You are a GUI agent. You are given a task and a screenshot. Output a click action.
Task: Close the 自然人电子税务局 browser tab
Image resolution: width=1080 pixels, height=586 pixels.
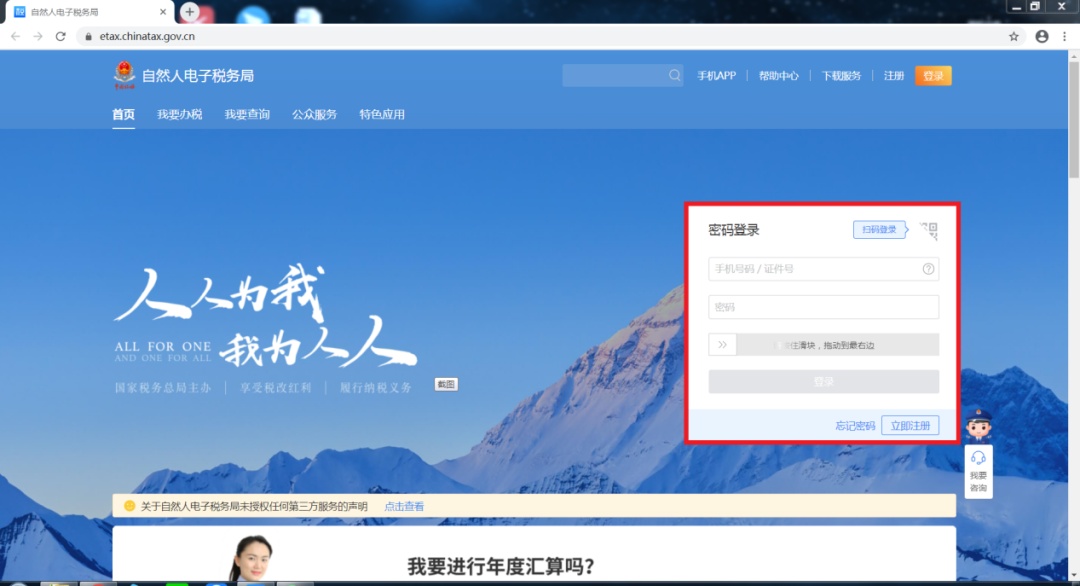(163, 12)
